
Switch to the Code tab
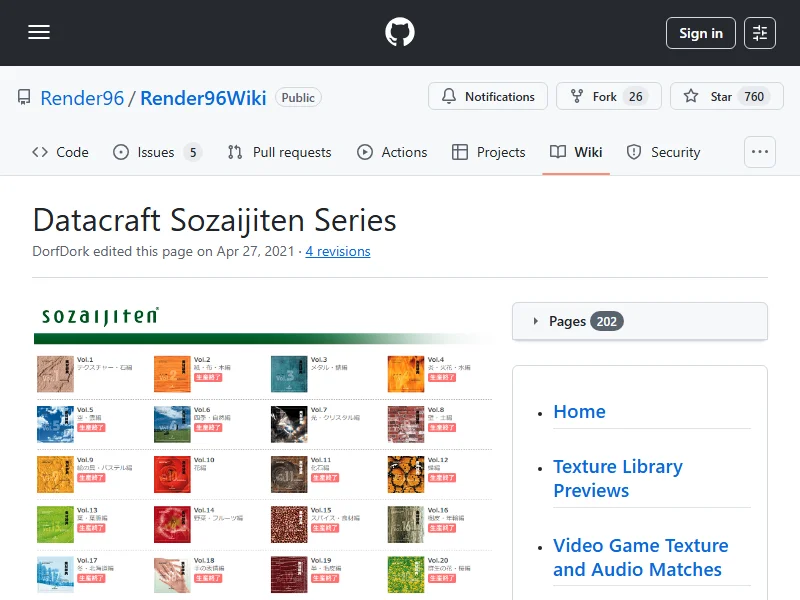60,152
